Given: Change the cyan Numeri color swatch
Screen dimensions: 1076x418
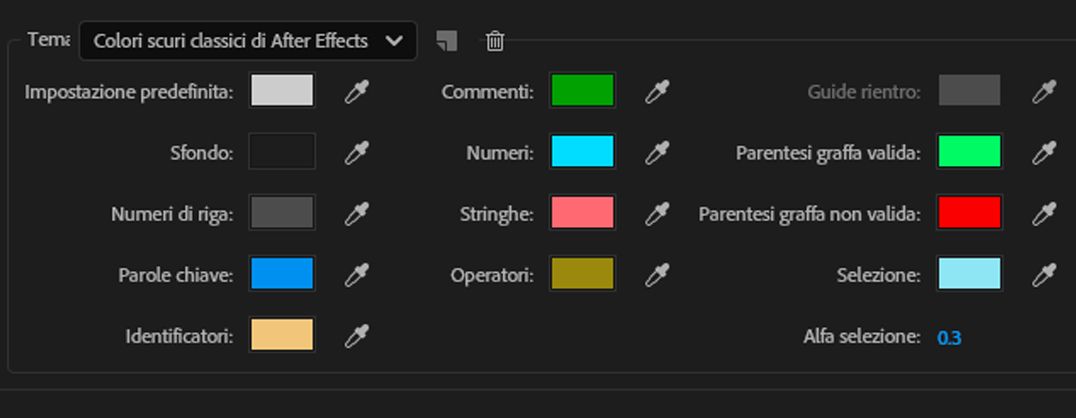Looking at the screenshot, I should [582, 152].
